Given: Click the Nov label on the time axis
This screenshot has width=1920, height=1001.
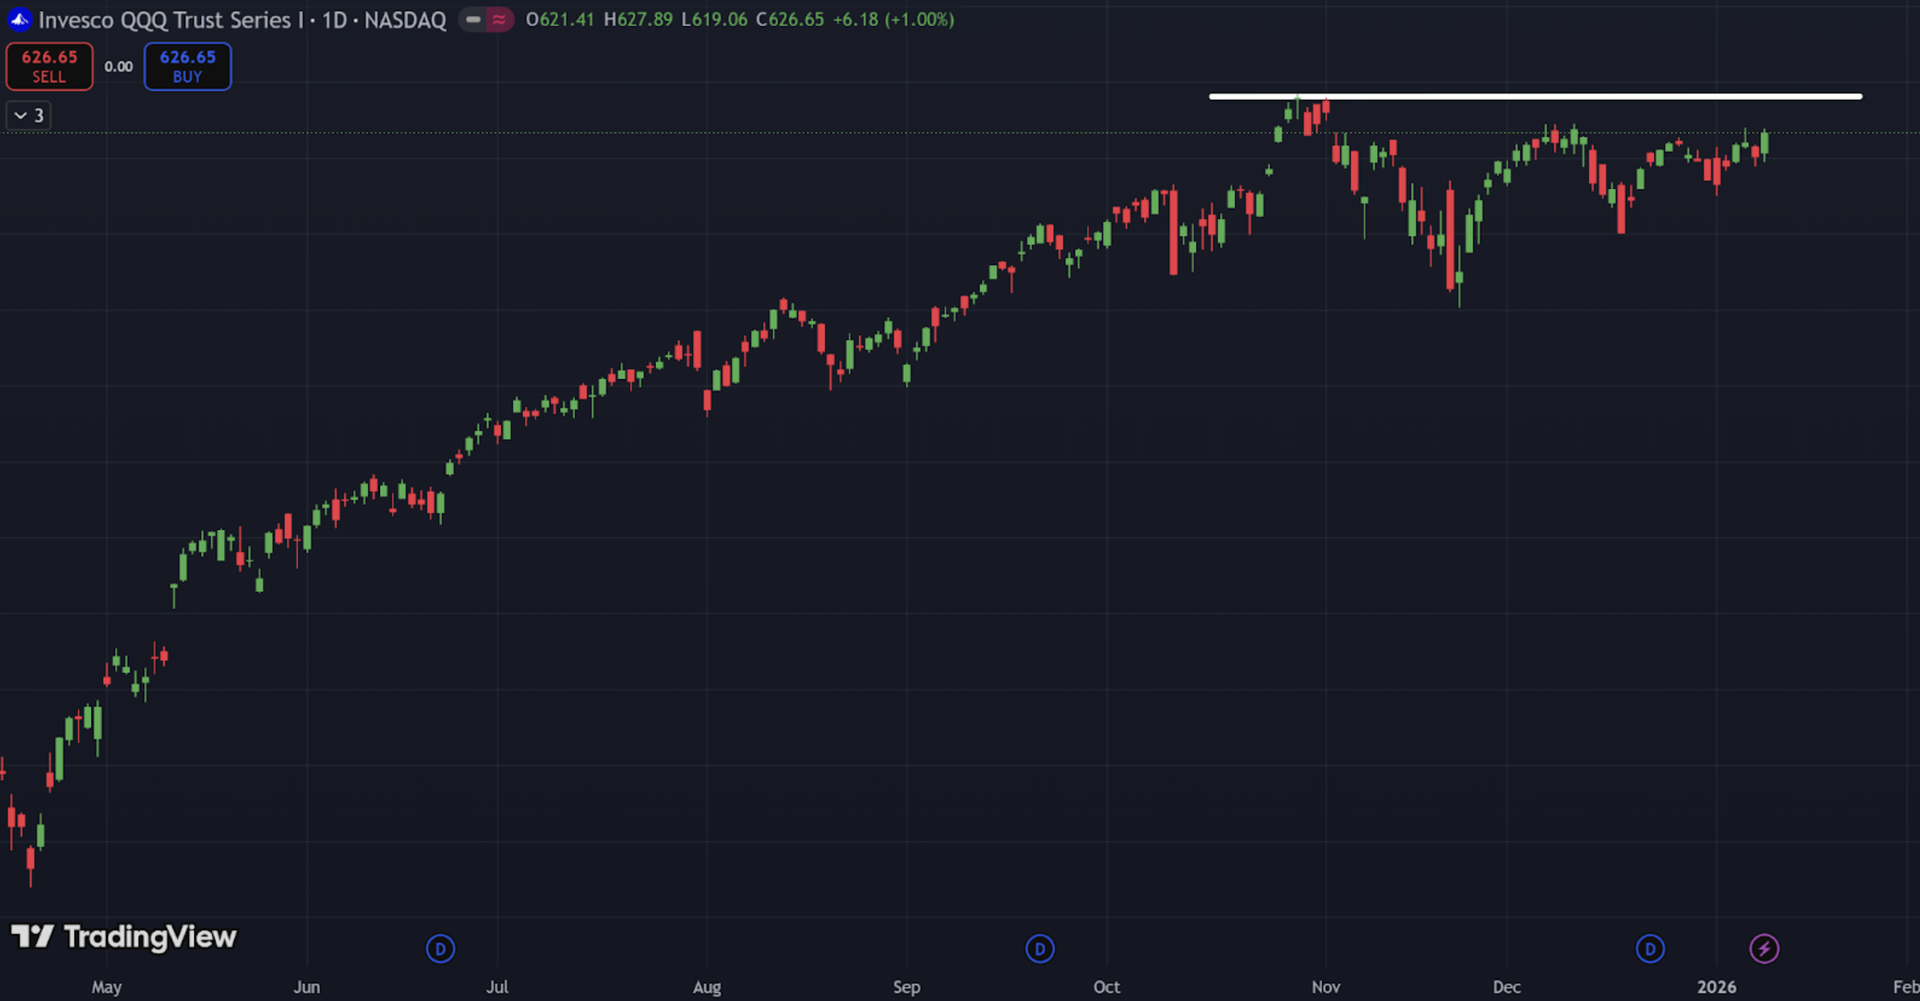Looking at the screenshot, I should point(1325,987).
